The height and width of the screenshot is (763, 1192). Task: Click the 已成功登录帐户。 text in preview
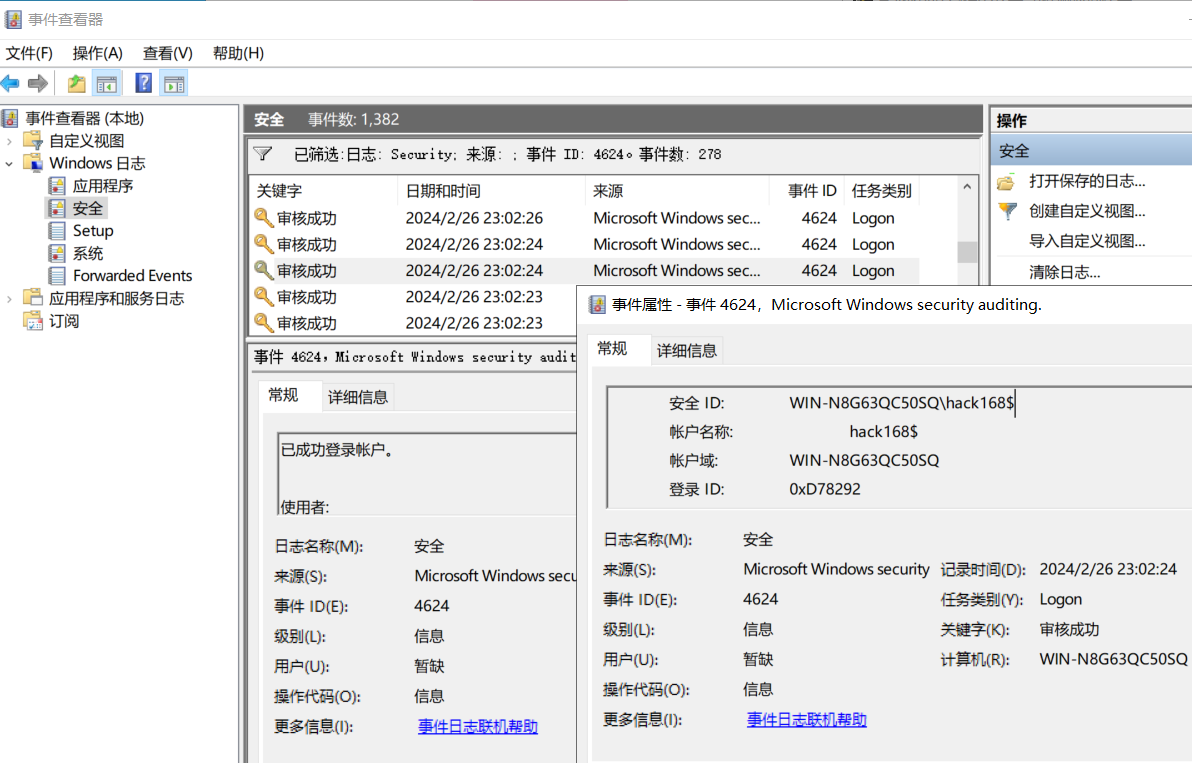coord(338,450)
